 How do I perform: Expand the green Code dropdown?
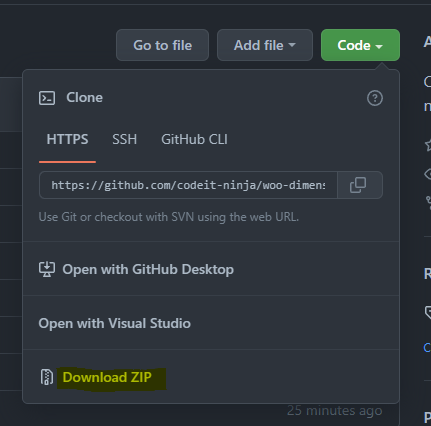point(360,45)
